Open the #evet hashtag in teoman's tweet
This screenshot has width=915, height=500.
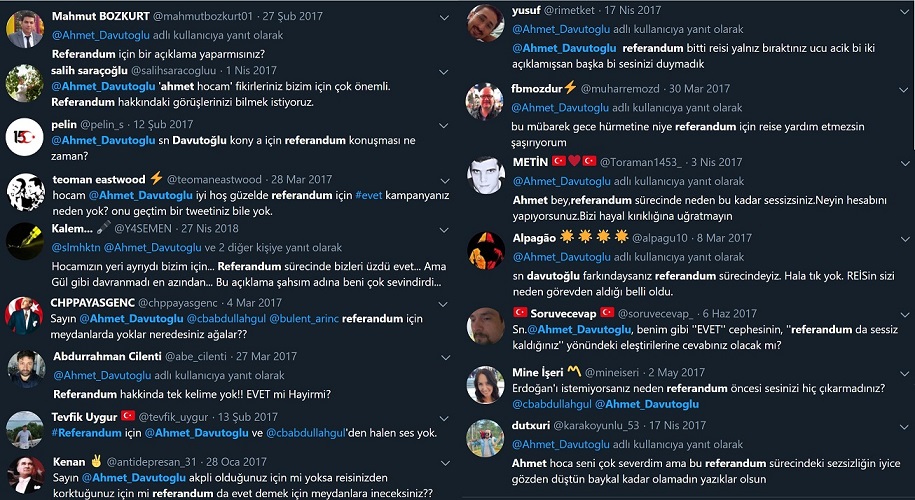pos(368,195)
